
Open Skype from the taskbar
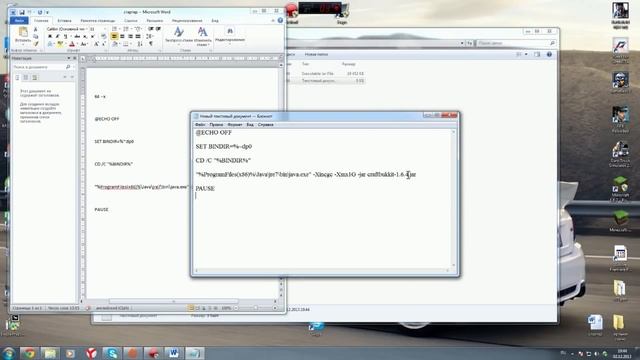[111, 353]
